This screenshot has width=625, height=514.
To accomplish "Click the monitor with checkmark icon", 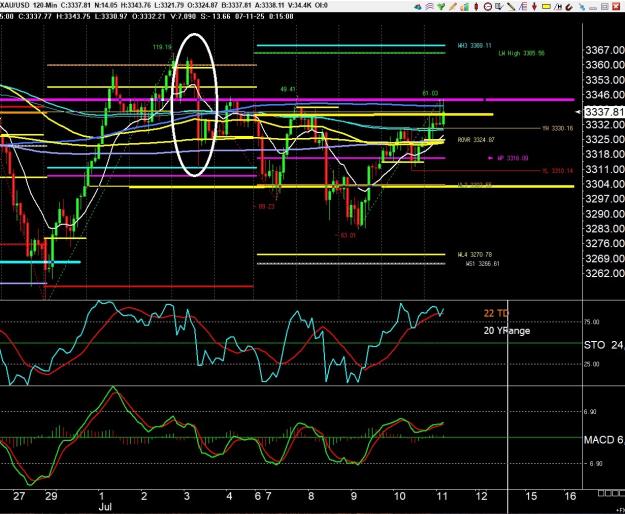I will [499, 6].
